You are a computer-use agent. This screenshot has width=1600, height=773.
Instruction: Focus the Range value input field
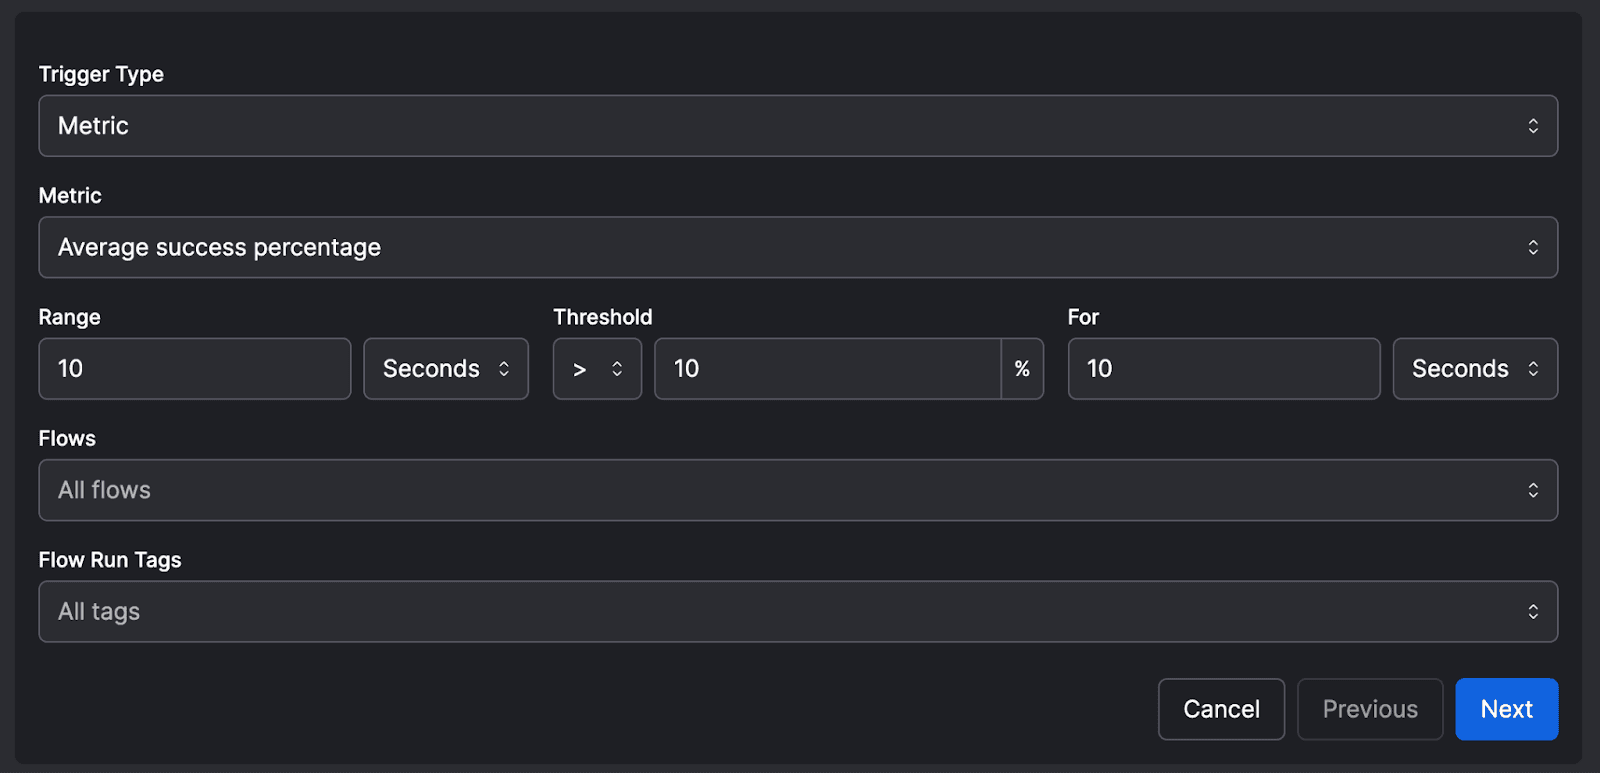(x=195, y=369)
